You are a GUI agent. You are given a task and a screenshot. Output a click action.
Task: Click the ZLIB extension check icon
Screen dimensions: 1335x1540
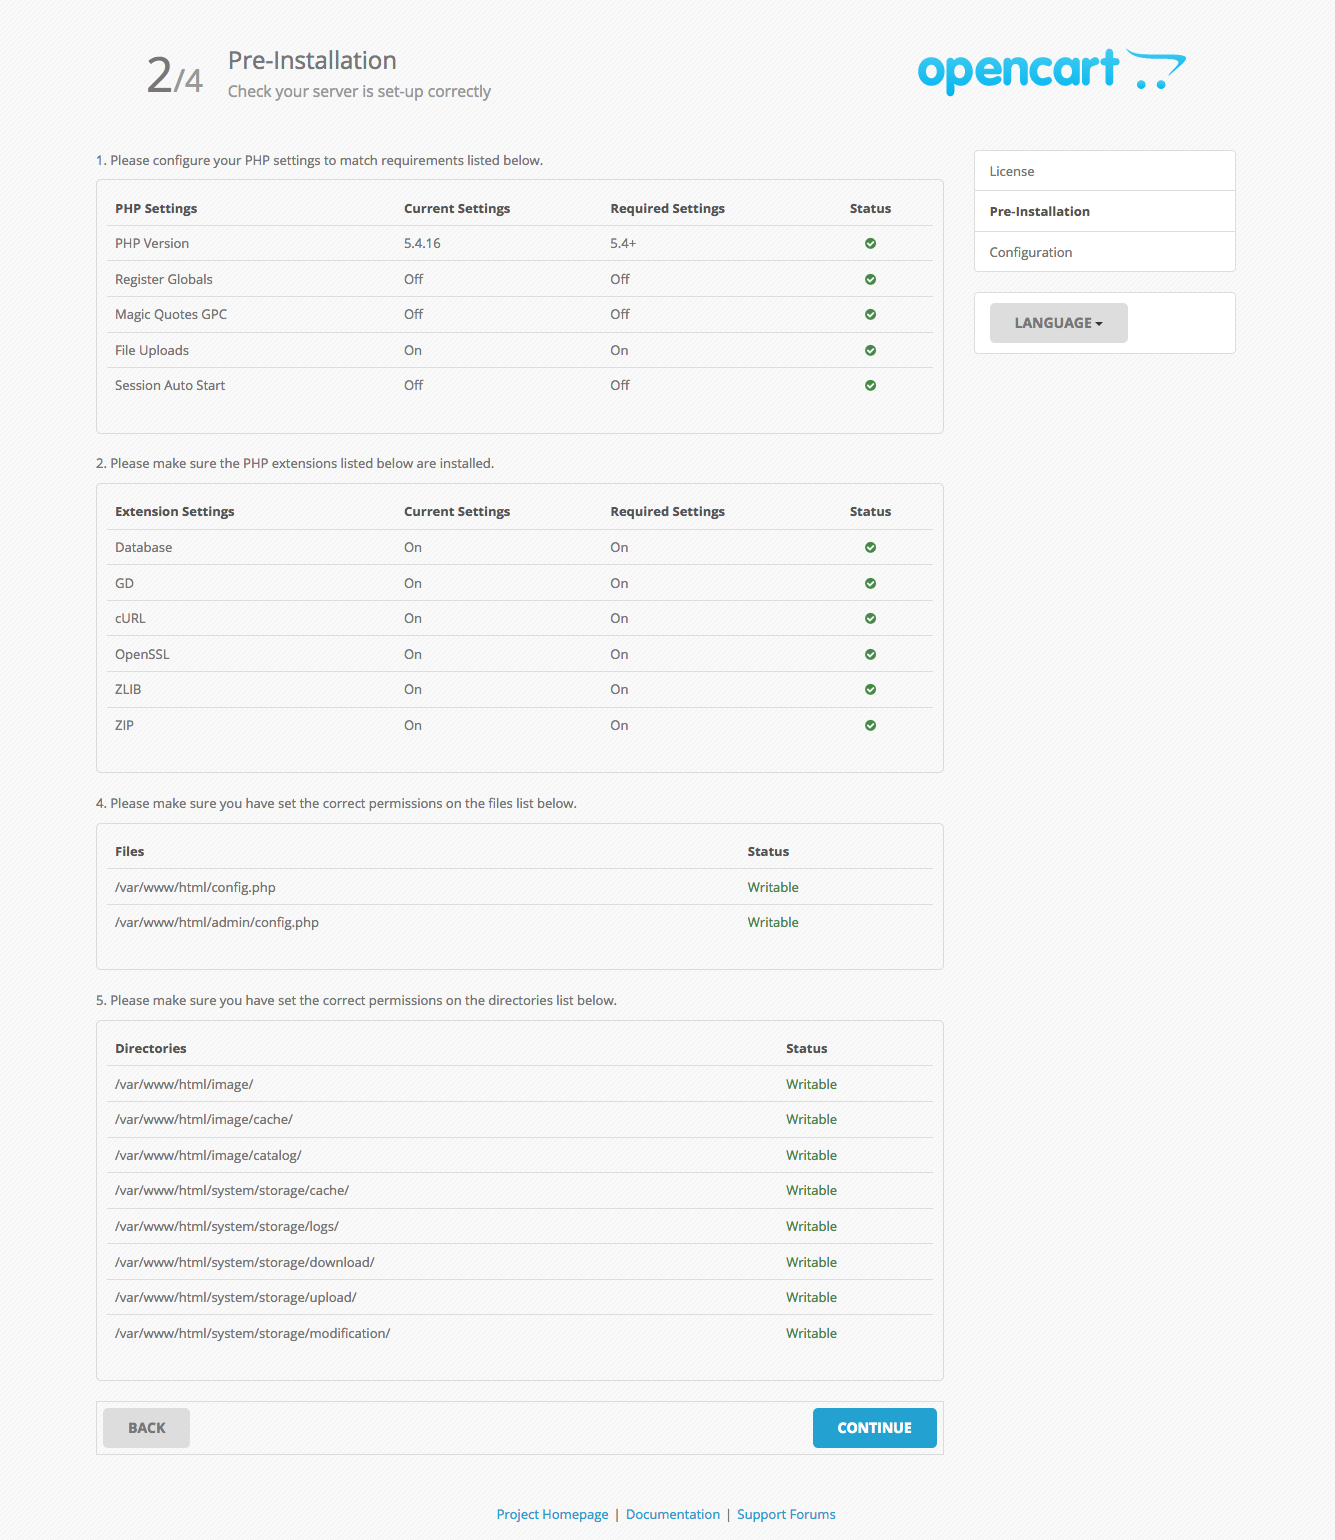coord(870,690)
